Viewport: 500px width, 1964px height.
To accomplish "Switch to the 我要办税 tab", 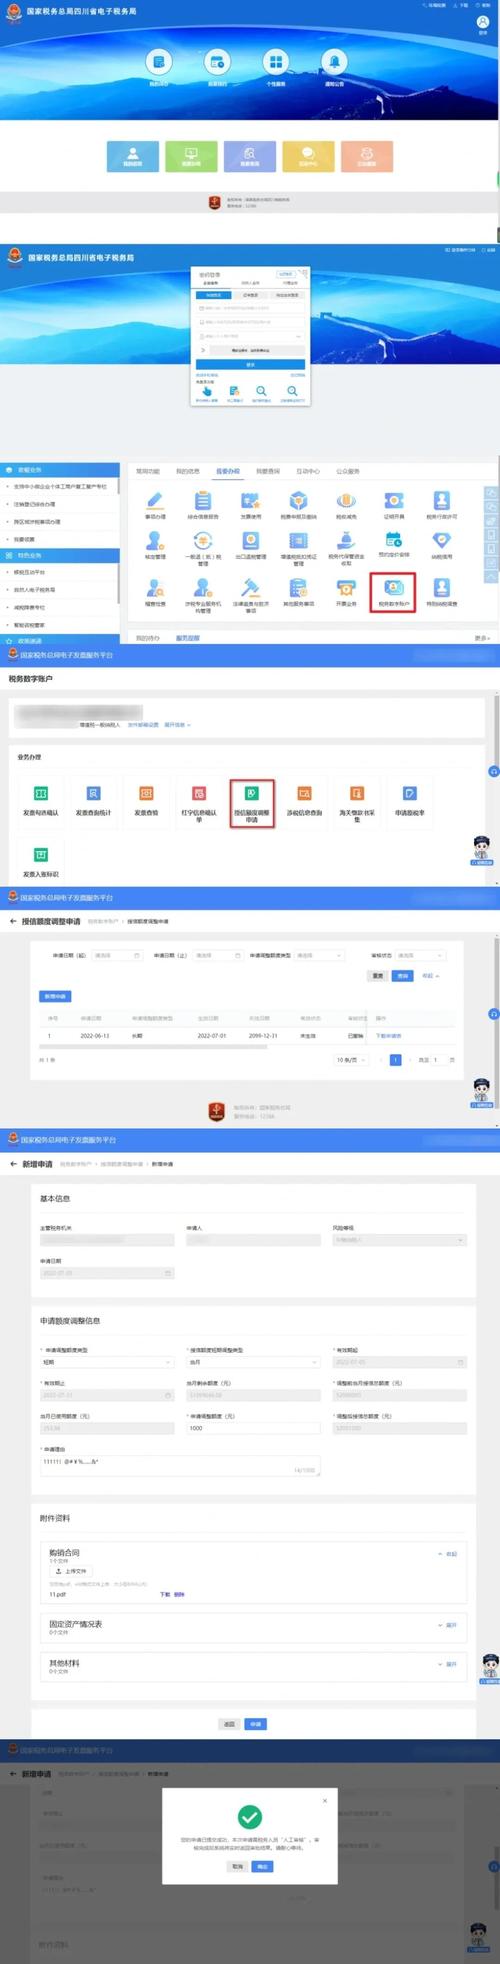I will tap(228, 471).
